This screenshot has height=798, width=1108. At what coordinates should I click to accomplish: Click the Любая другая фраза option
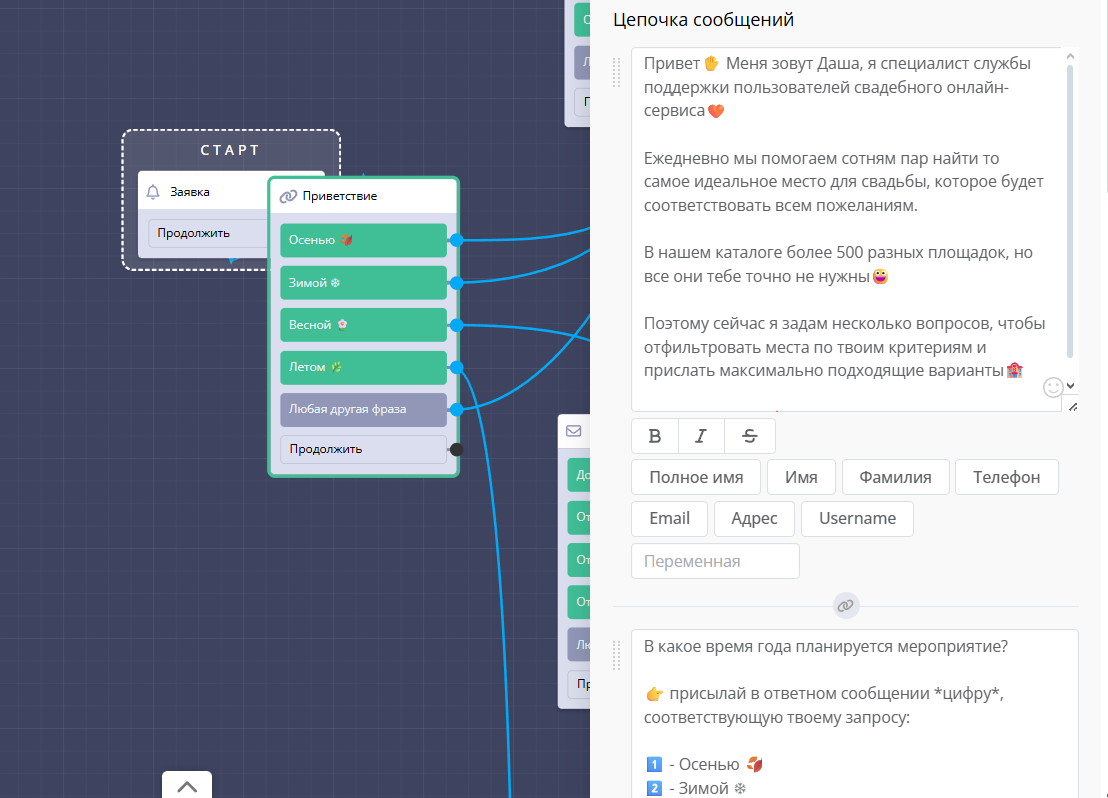tap(363, 409)
